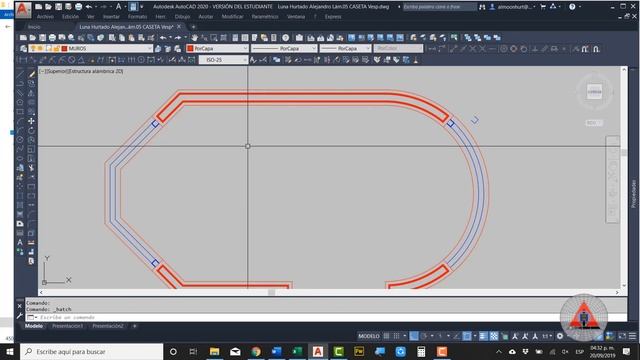Toggle the MUROS layer lock icon
Image resolution: width=640 pixels, height=360 pixels.
[x=56, y=49]
